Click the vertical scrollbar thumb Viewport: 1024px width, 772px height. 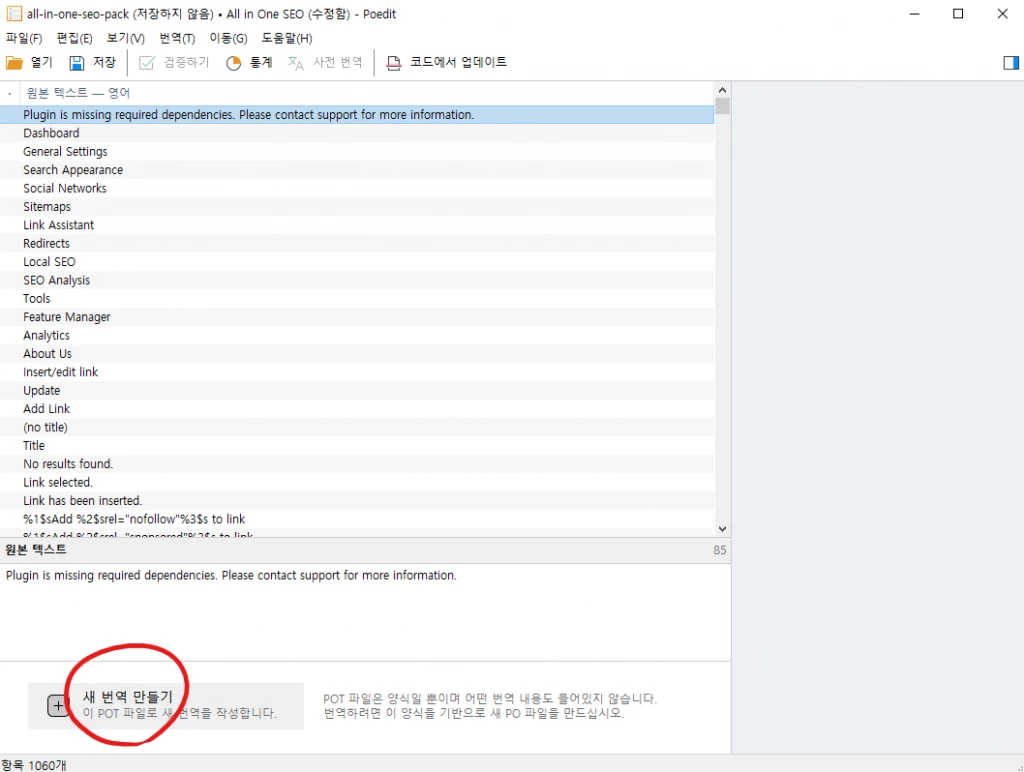point(722,106)
